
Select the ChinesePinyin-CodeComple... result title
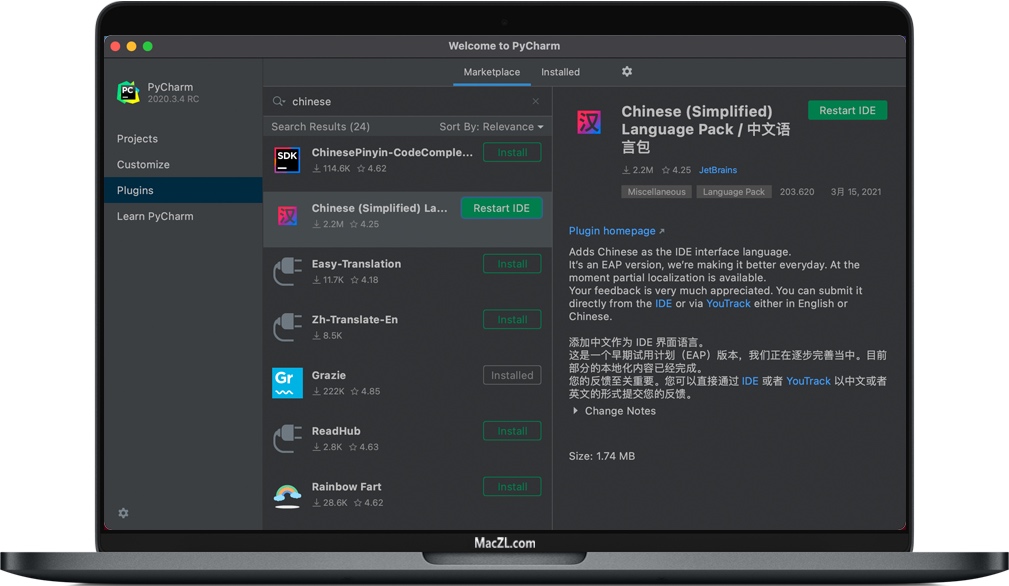click(392, 152)
